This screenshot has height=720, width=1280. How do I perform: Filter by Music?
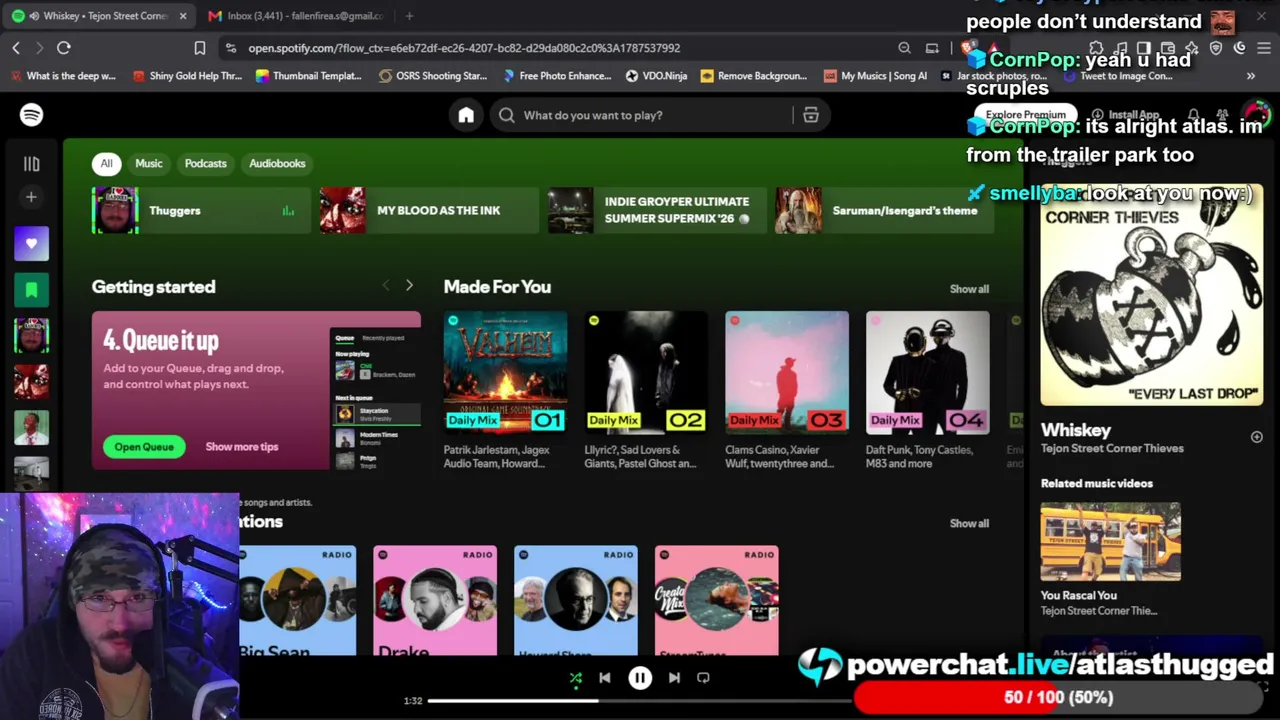pos(149,163)
